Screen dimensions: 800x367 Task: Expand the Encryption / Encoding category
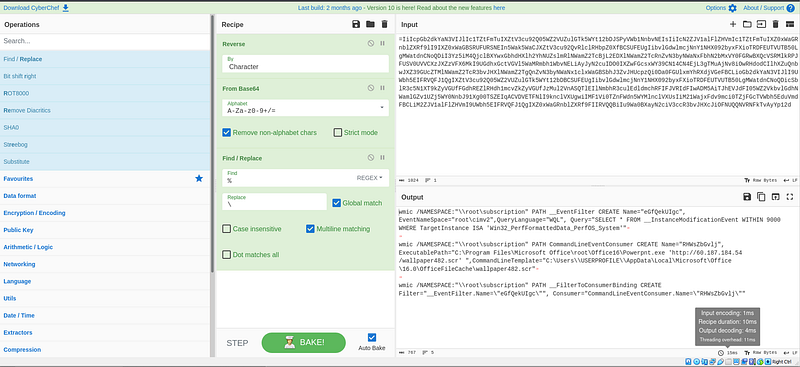(x=105, y=213)
